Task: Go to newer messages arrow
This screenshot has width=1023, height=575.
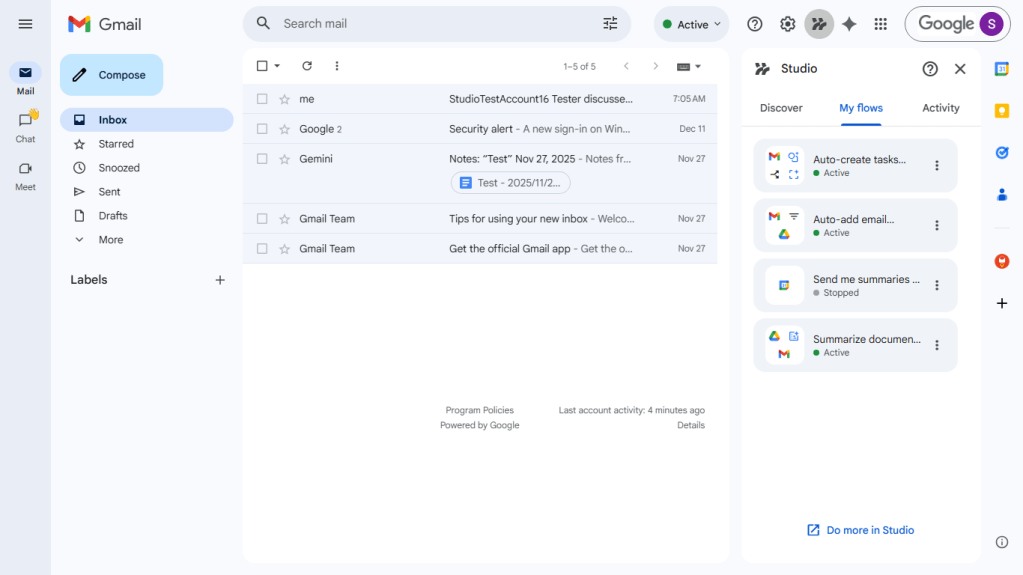Action: (x=626, y=66)
